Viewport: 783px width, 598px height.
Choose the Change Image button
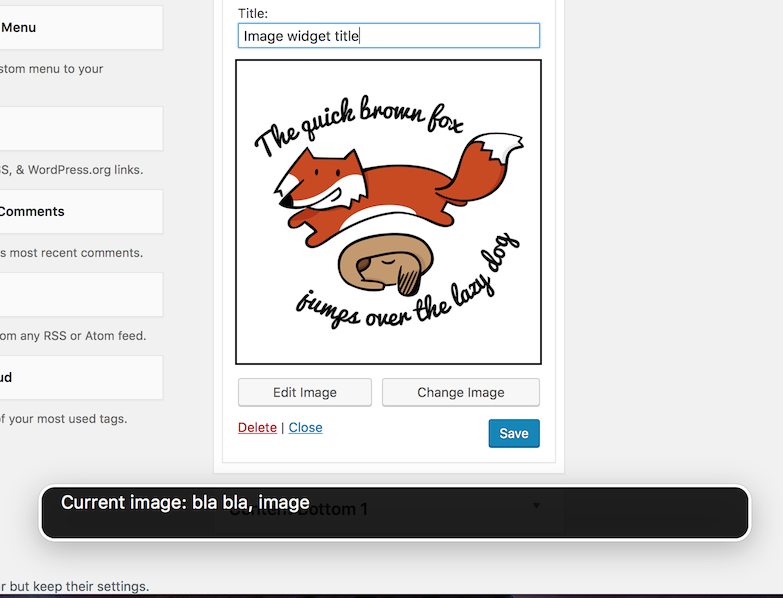coord(460,392)
